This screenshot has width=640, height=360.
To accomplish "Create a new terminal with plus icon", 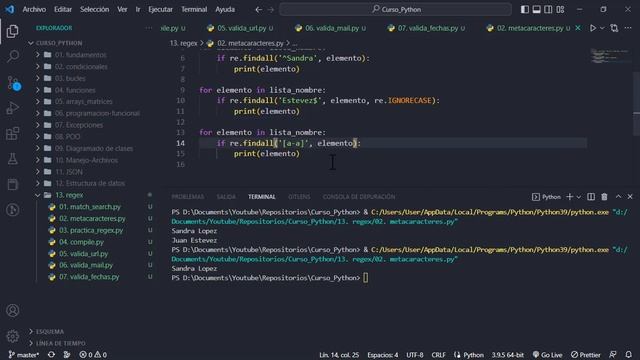I will coord(569,197).
